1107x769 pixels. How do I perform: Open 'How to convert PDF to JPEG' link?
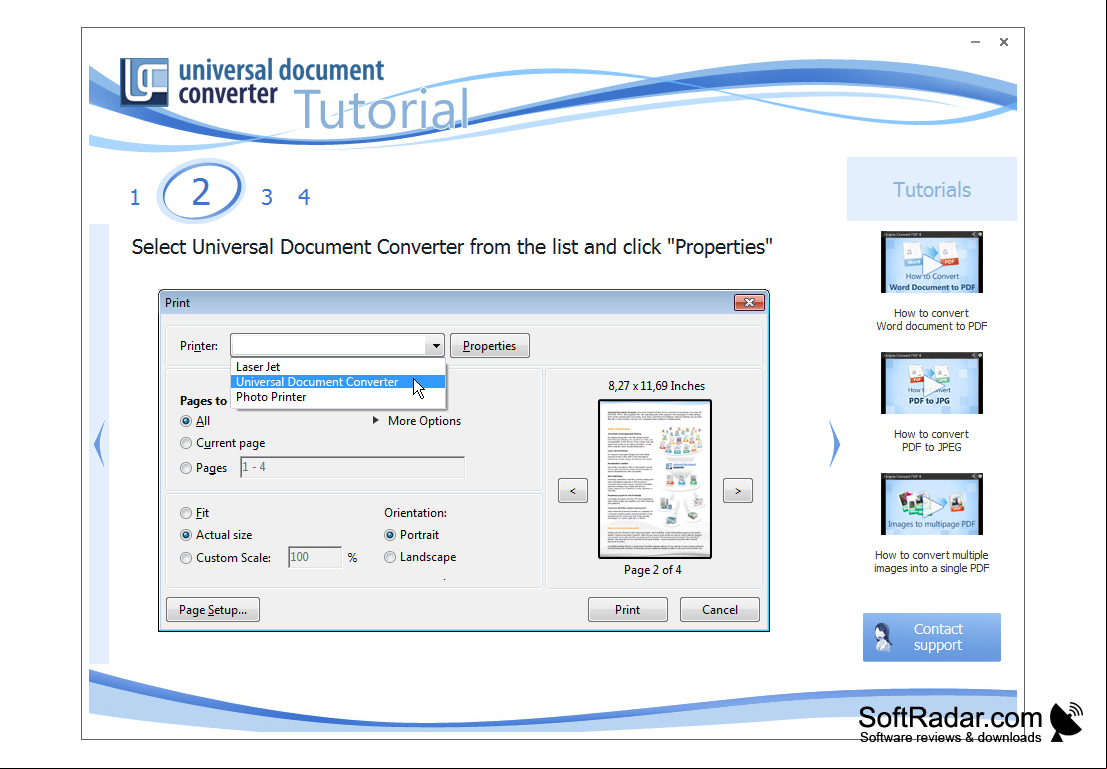pyautogui.click(x=932, y=441)
